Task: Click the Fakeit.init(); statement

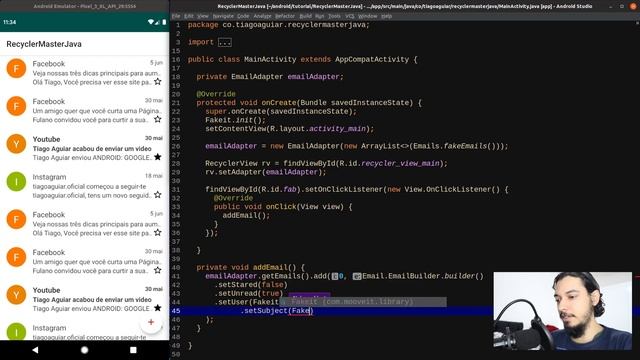Action: (236, 120)
